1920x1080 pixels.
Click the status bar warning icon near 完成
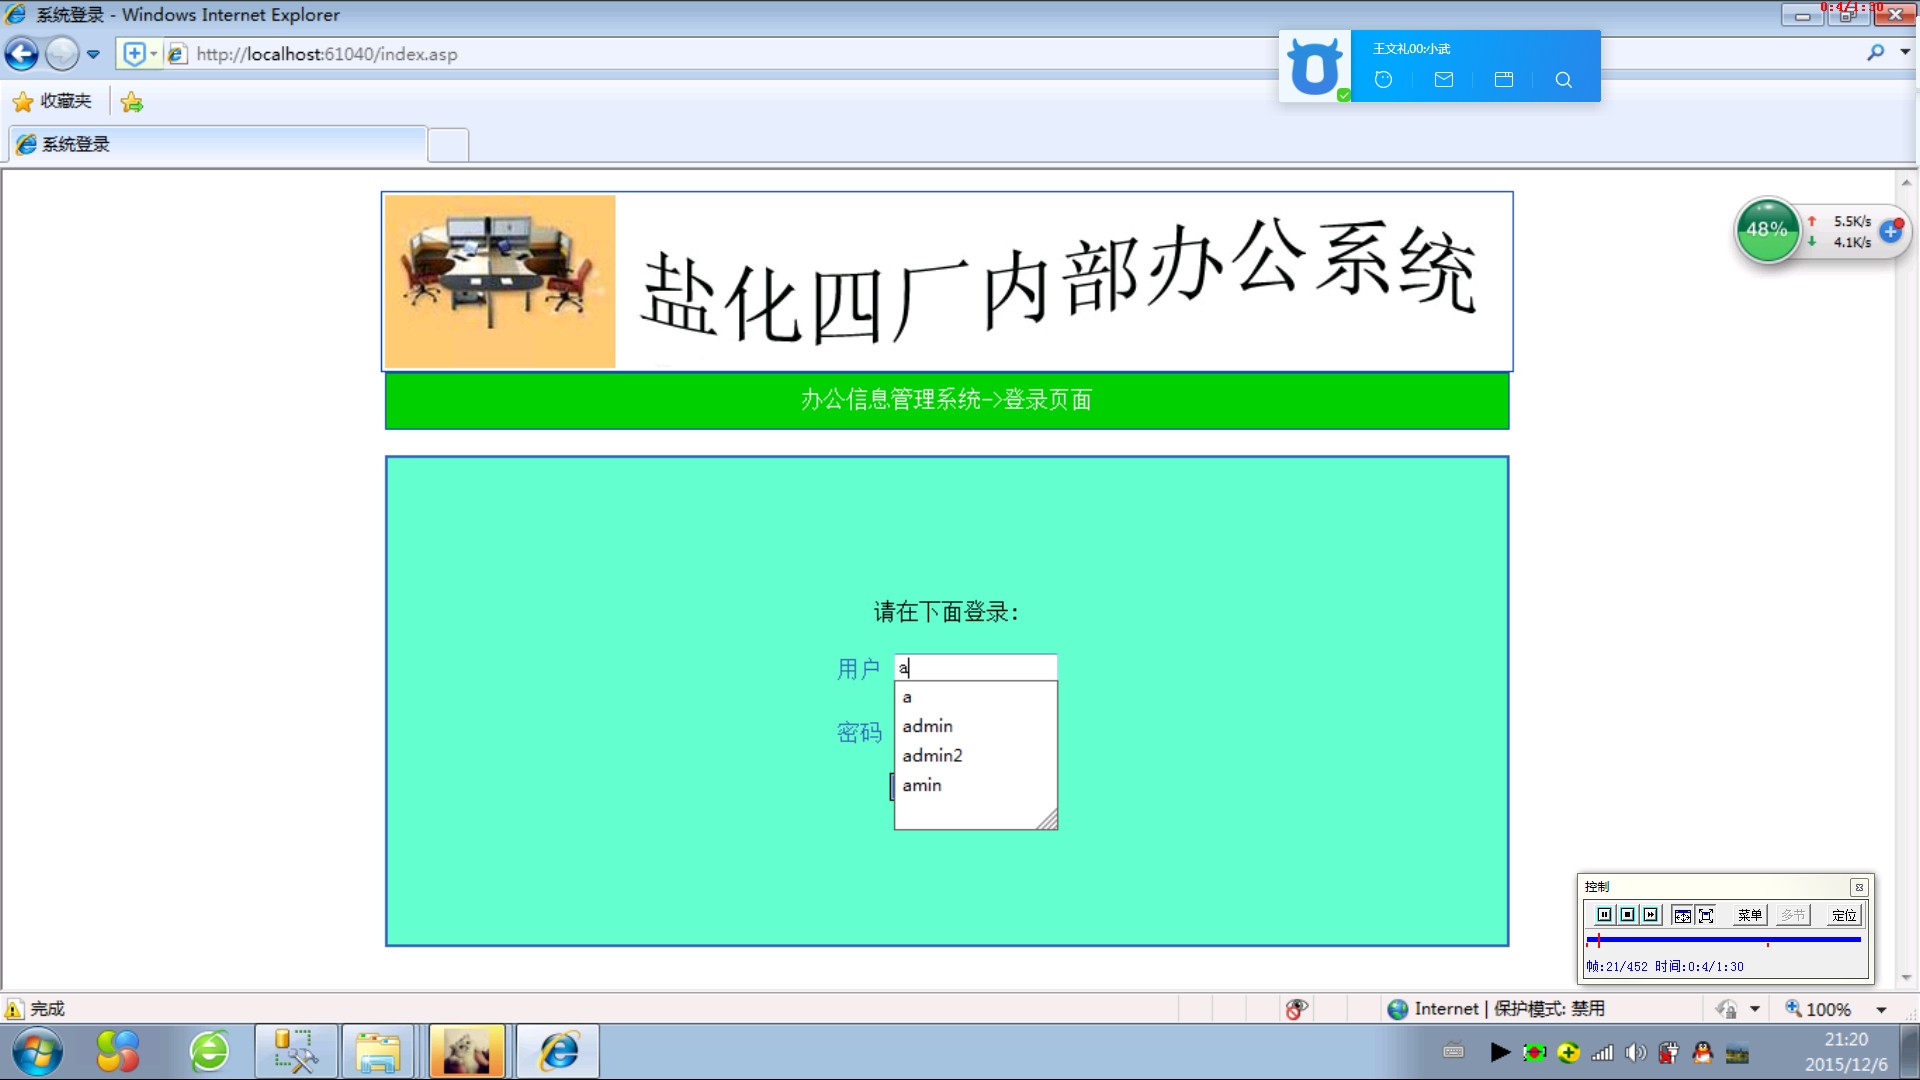click(x=14, y=1009)
